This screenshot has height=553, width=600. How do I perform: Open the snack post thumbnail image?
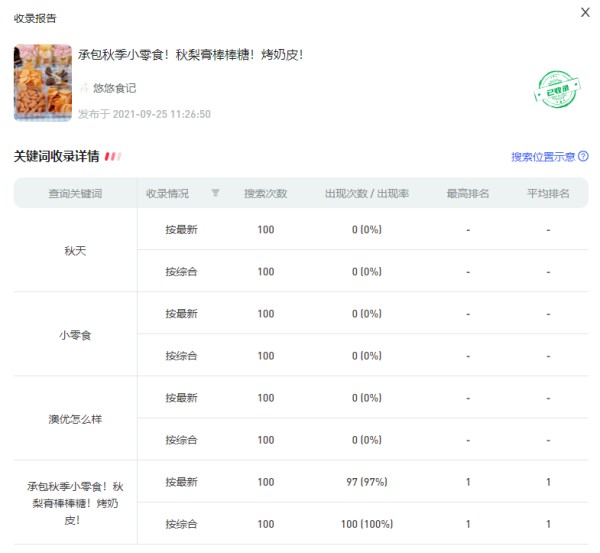42,83
